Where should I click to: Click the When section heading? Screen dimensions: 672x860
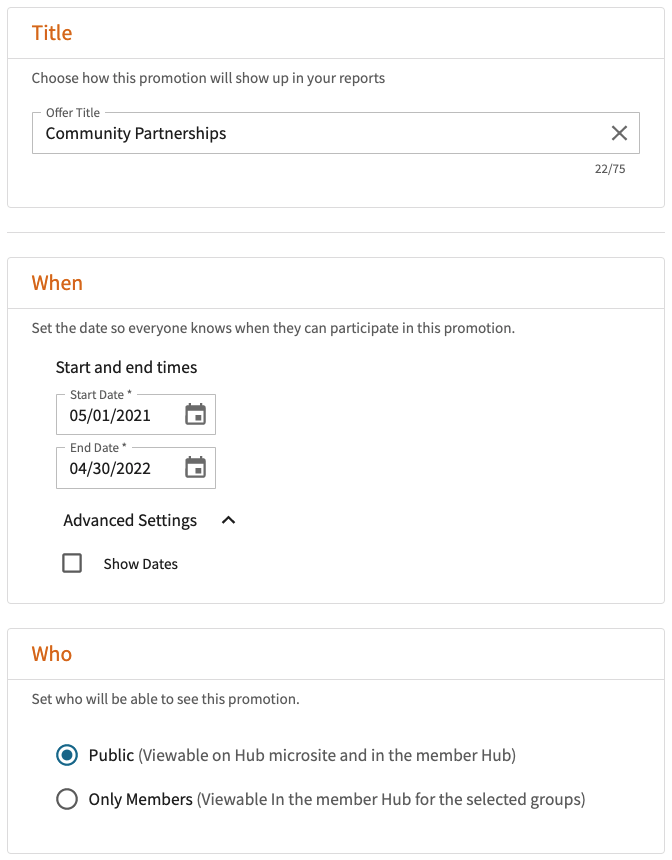57,283
